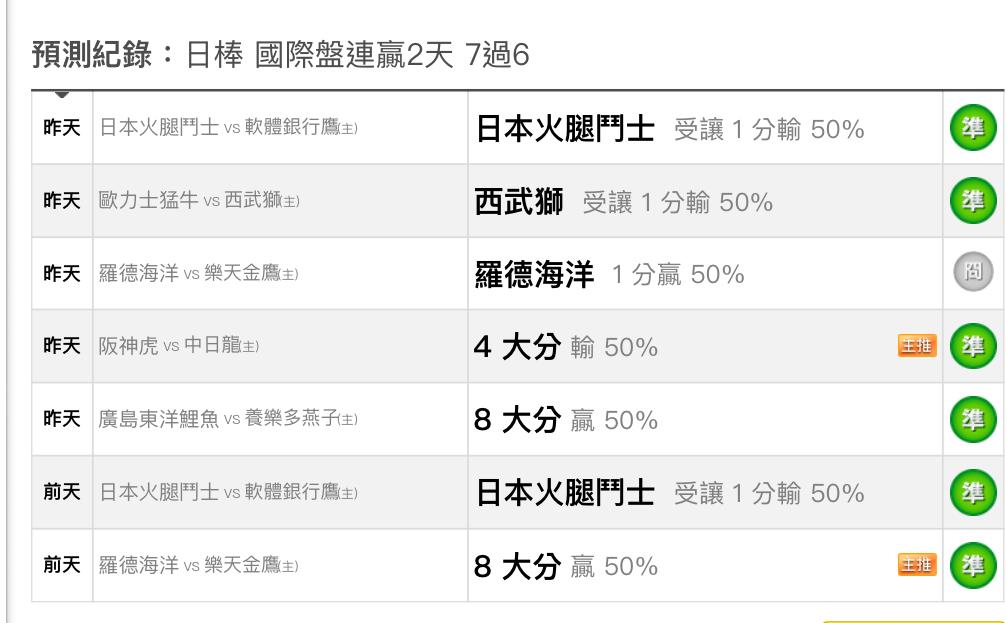Click green 準 icon in 前天 羅德海洋 row

pos(973,565)
